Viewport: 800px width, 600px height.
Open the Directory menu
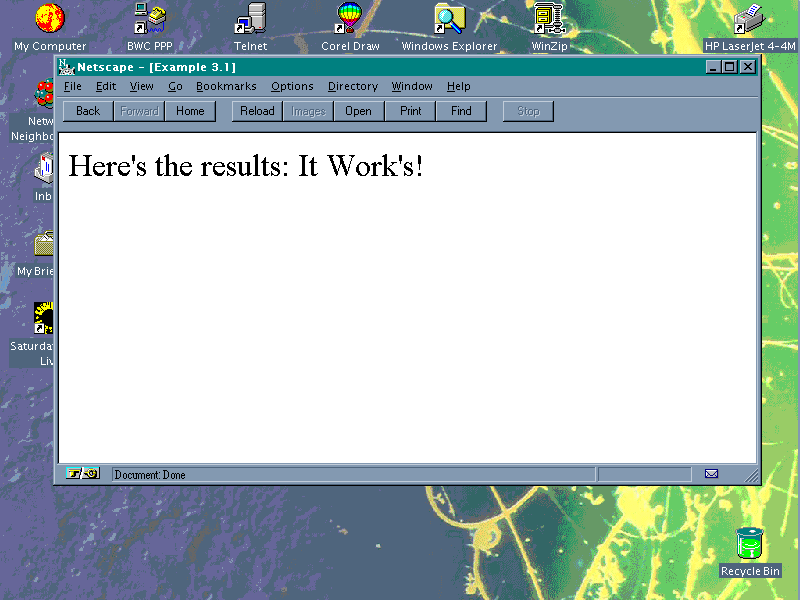(352, 87)
